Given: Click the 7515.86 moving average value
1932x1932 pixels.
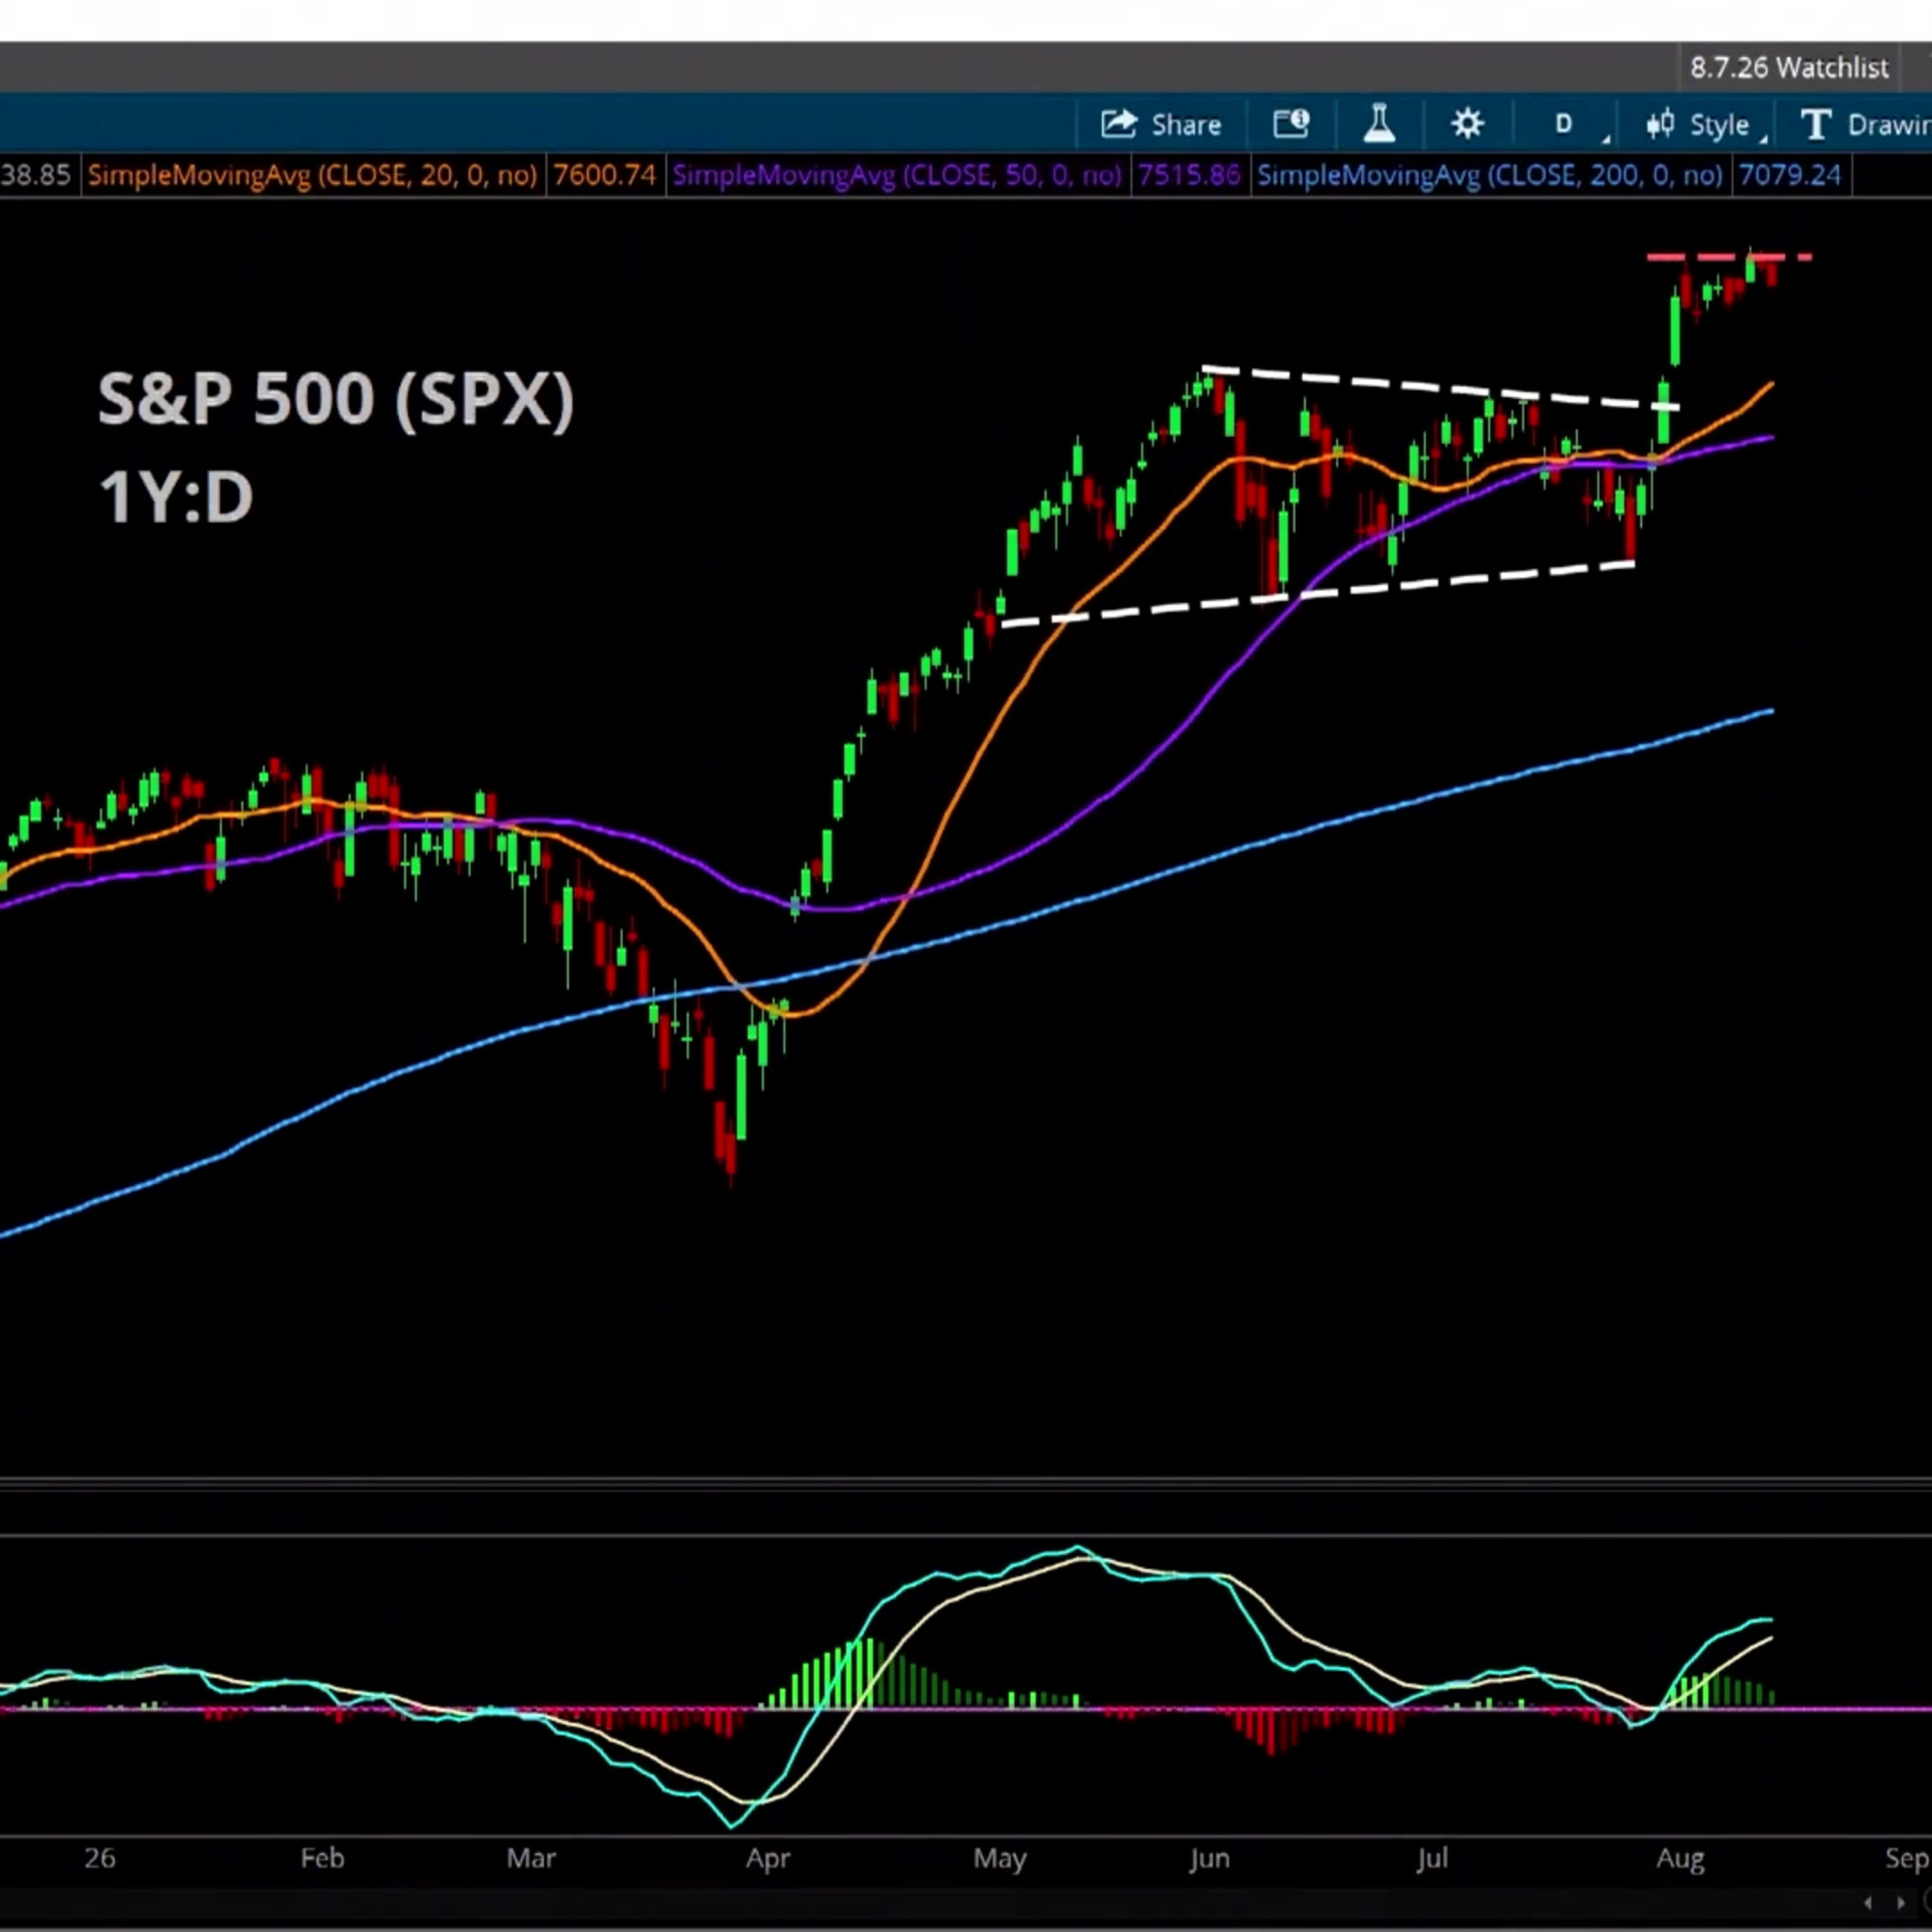Looking at the screenshot, I should [x=1190, y=176].
